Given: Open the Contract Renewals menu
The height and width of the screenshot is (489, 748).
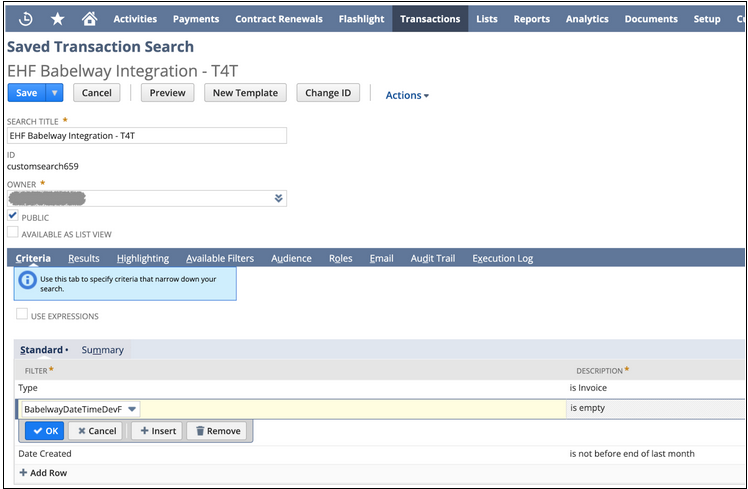Looking at the screenshot, I should [279, 19].
